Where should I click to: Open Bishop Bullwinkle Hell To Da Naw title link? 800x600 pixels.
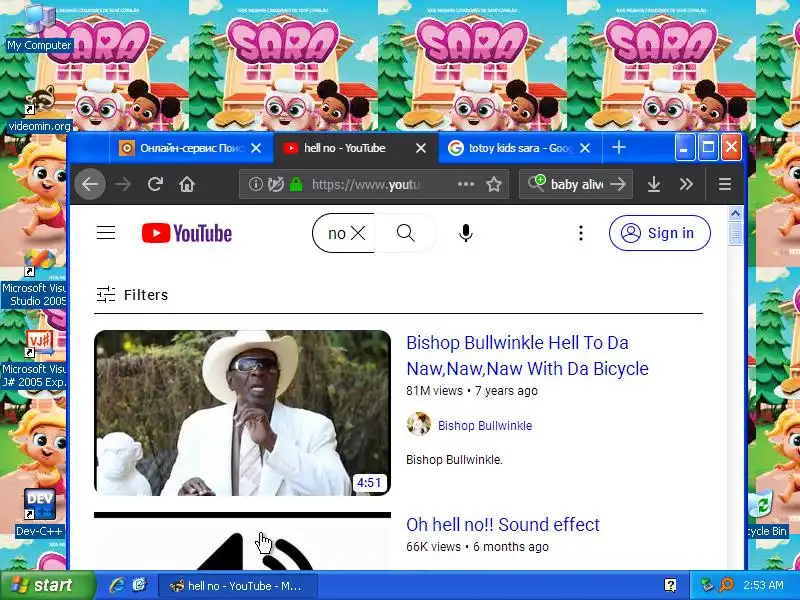pos(528,356)
